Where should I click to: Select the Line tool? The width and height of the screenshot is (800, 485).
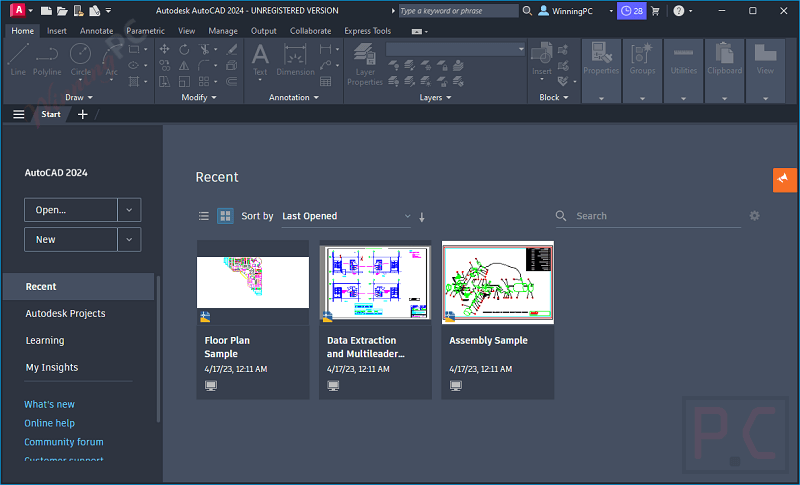point(18,60)
